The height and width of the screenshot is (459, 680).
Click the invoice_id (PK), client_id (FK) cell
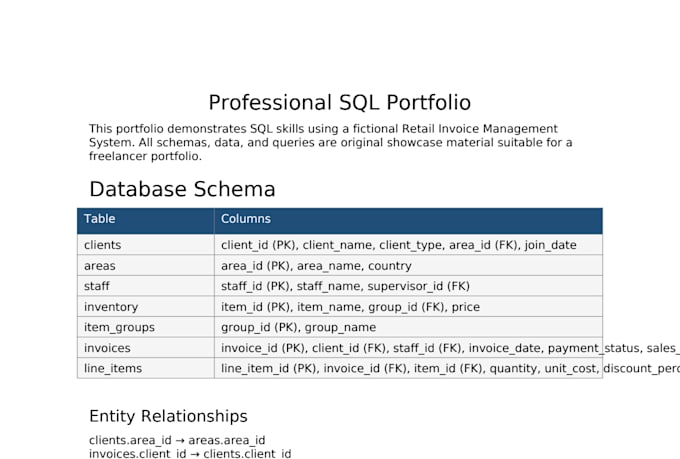[408, 348]
